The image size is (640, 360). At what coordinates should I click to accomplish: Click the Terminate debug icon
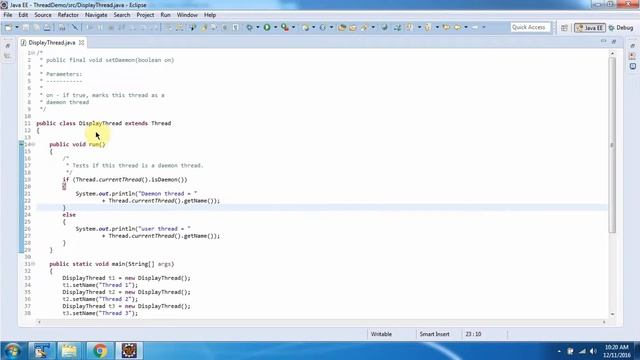(111, 27)
